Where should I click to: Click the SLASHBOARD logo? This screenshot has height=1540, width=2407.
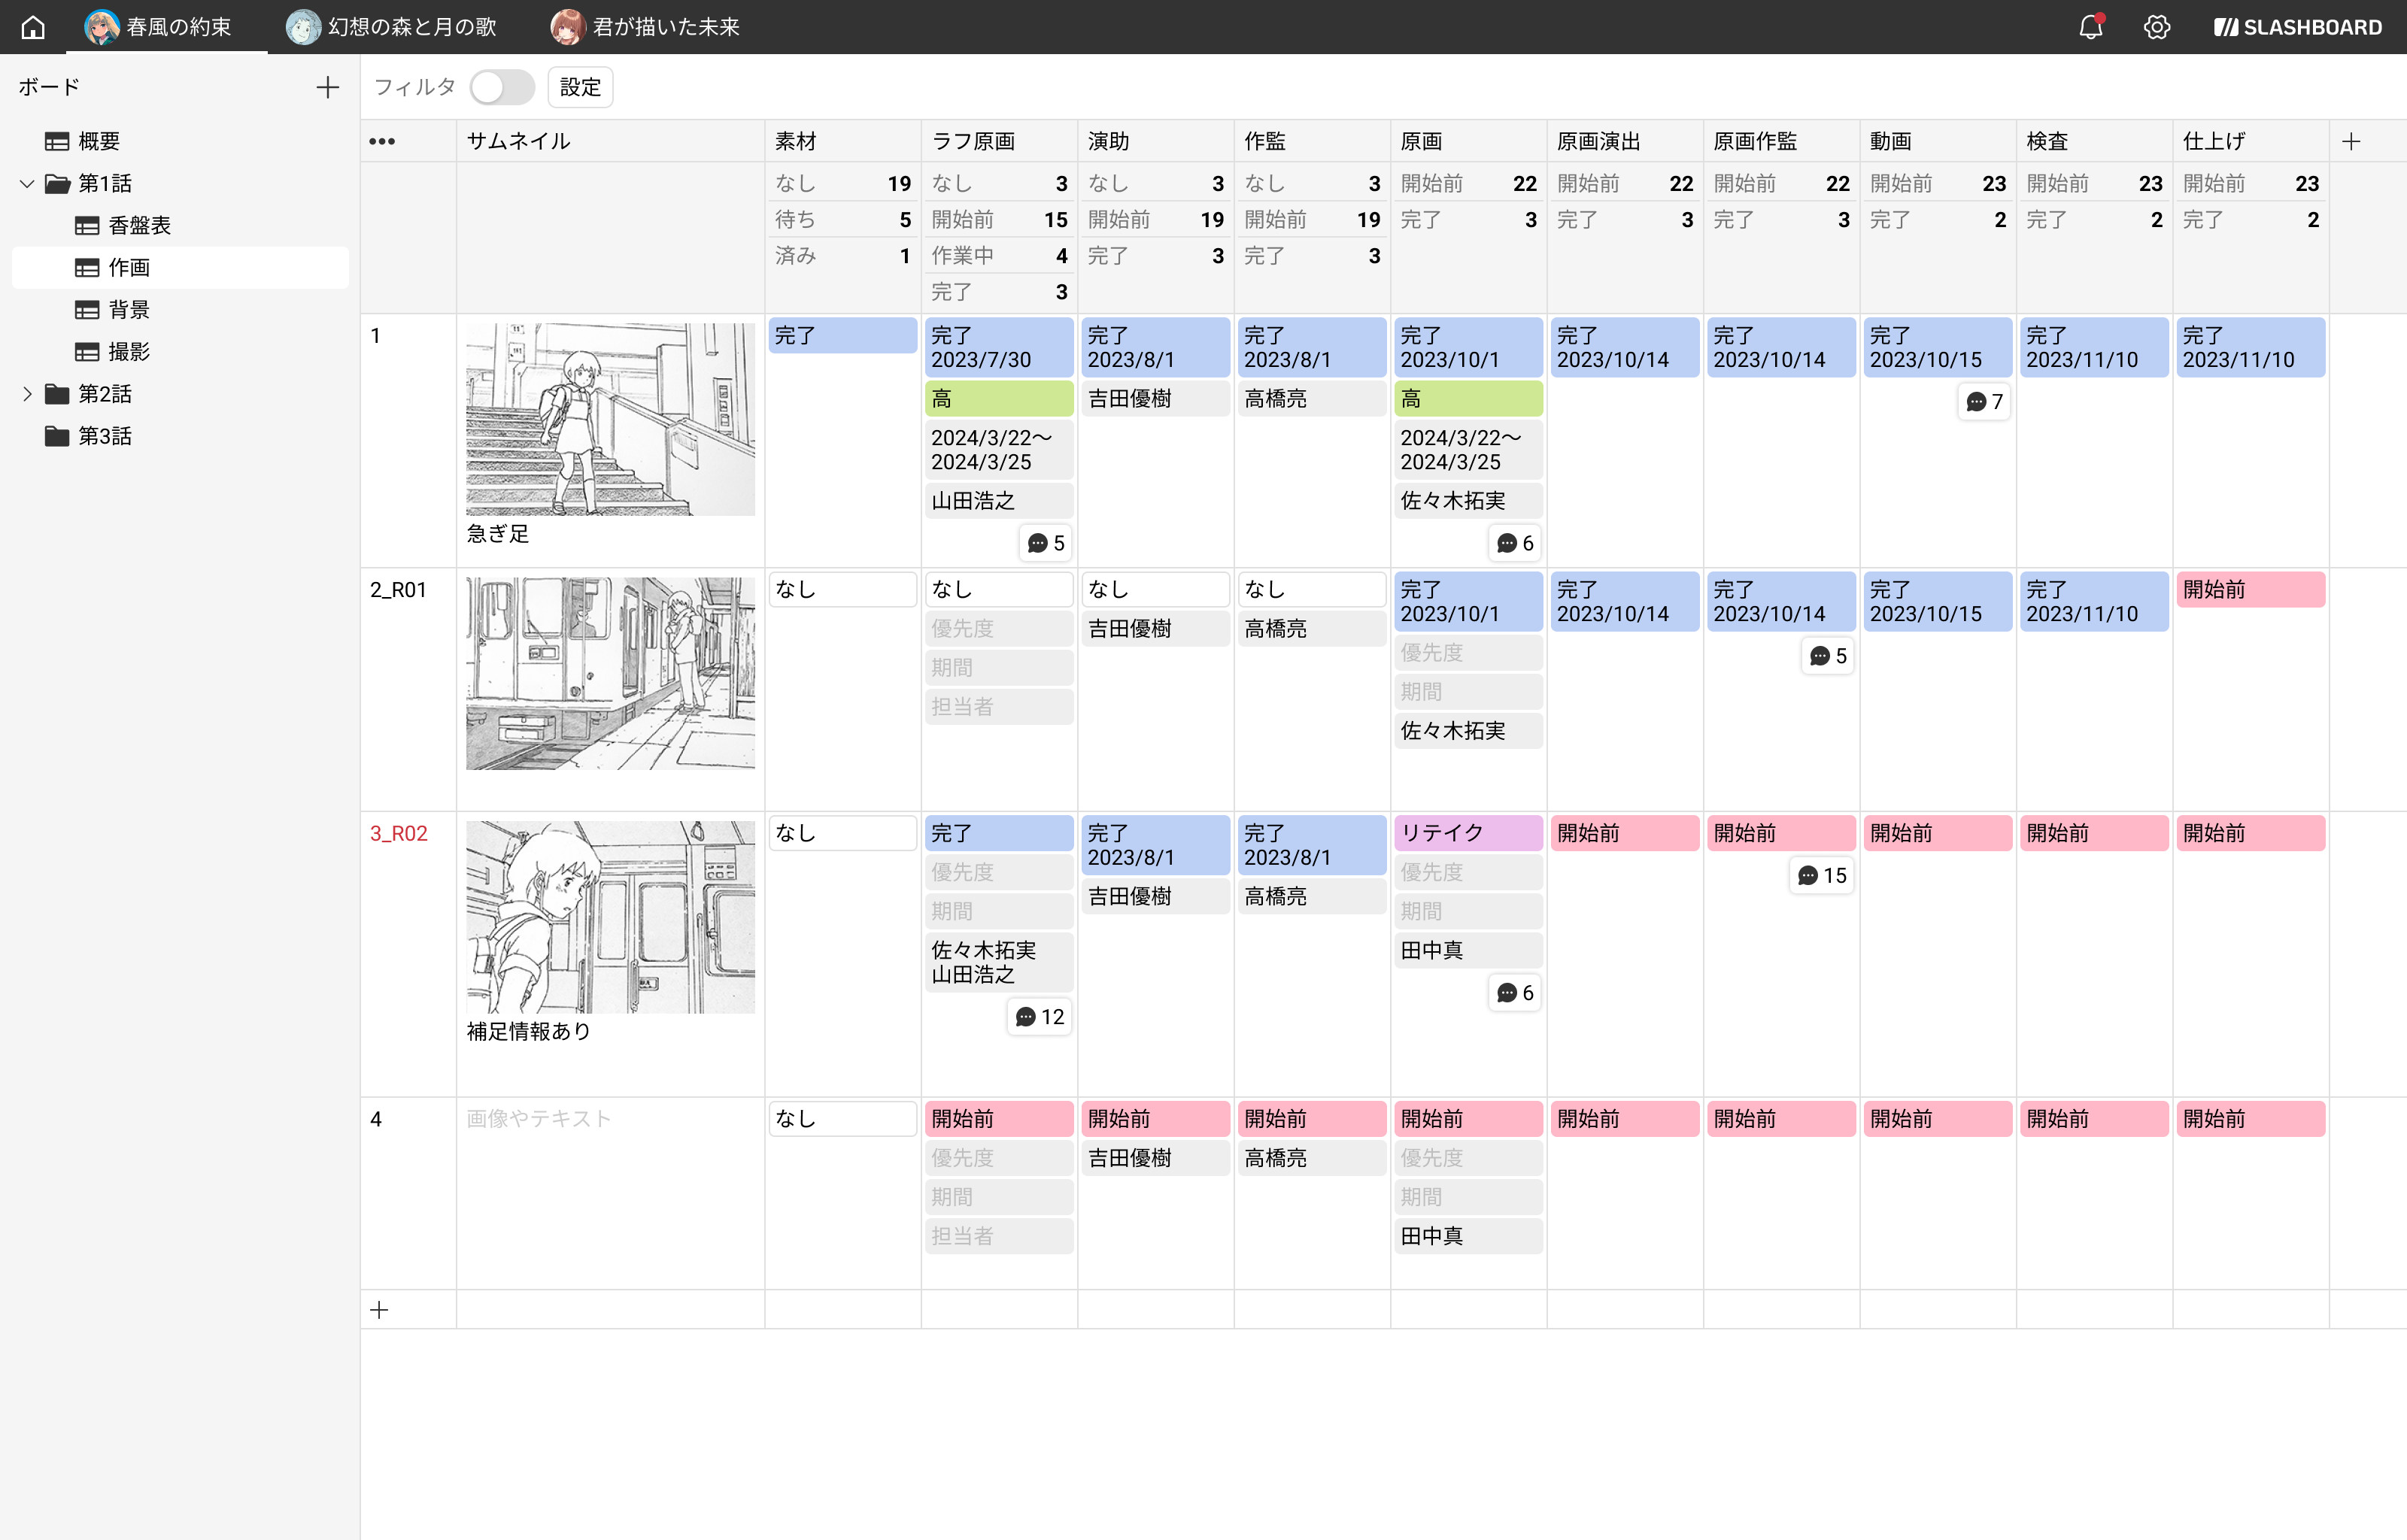tap(2295, 27)
